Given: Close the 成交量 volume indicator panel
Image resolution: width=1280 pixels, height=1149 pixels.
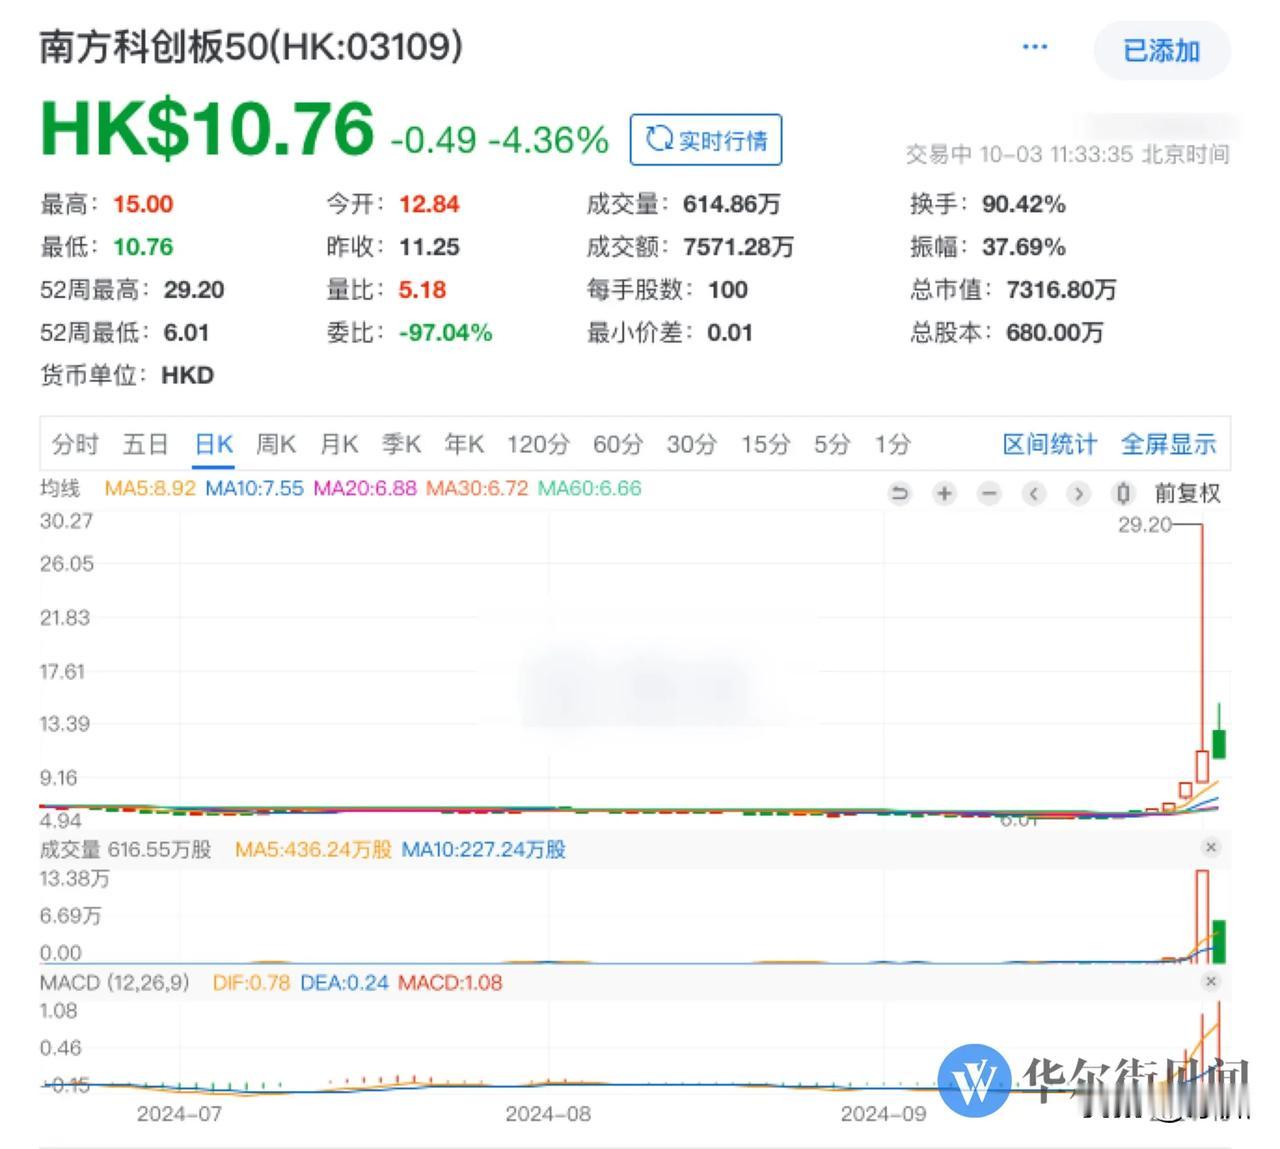Looking at the screenshot, I should pyautogui.click(x=1211, y=848).
